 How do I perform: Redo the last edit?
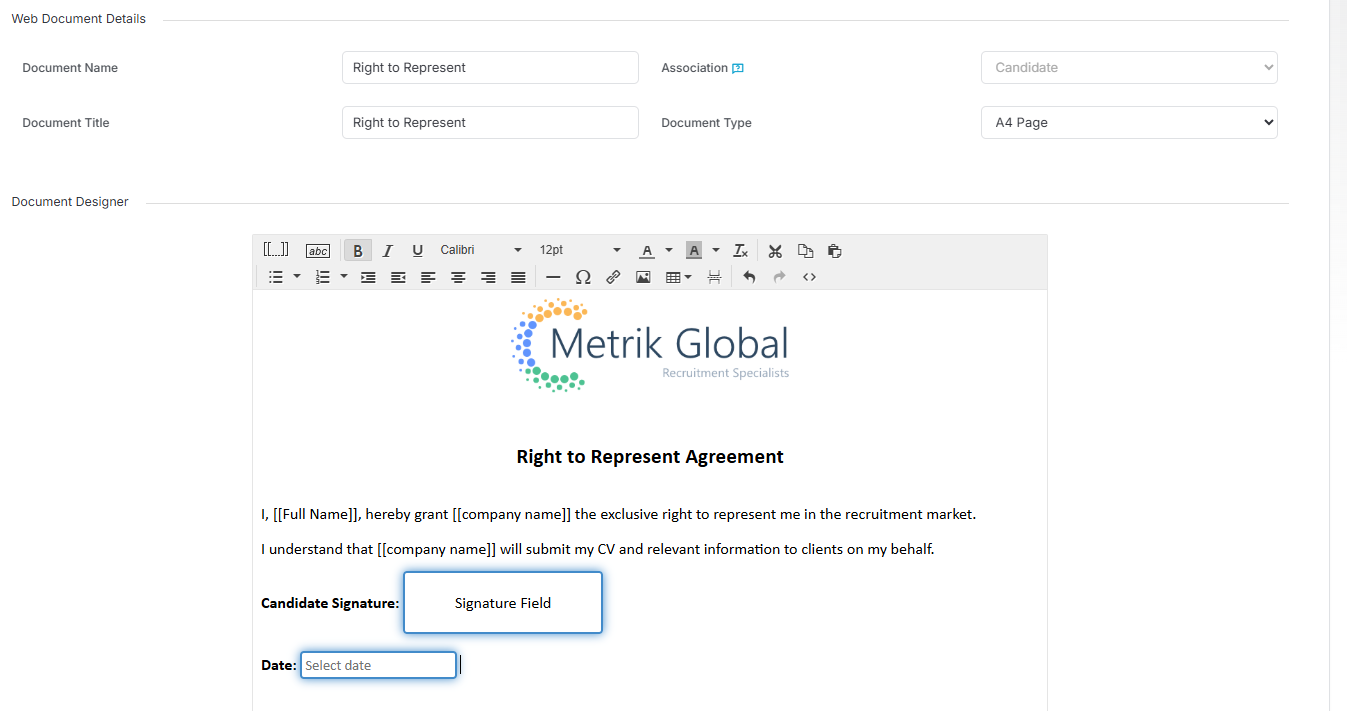tap(779, 277)
